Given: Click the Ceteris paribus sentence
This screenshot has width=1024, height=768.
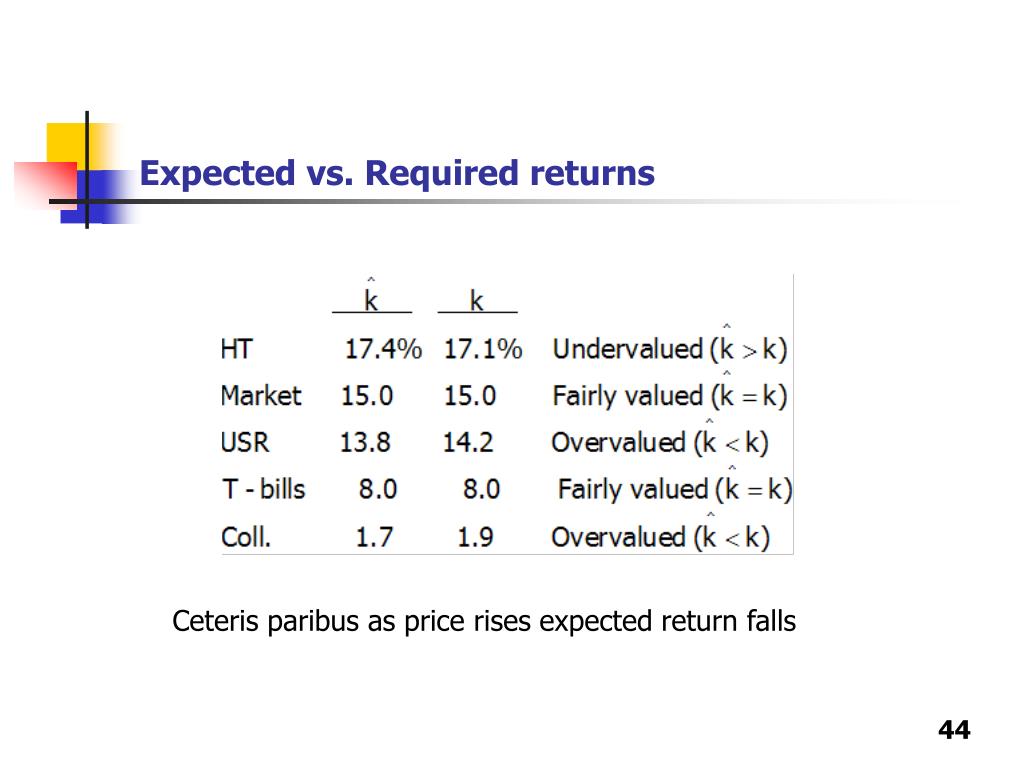Looking at the screenshot, I should (484, 621).
